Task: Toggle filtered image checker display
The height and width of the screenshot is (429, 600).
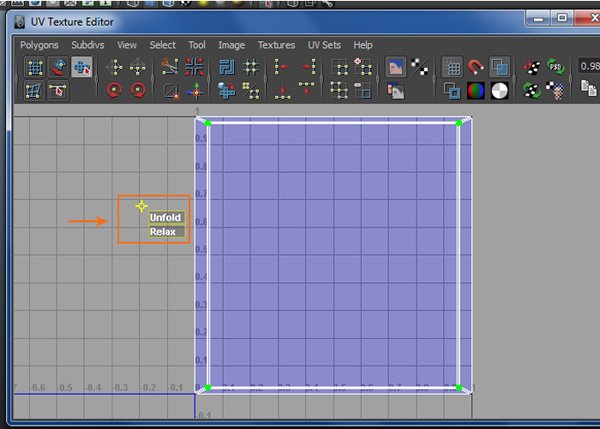Action: click(419, 67)
